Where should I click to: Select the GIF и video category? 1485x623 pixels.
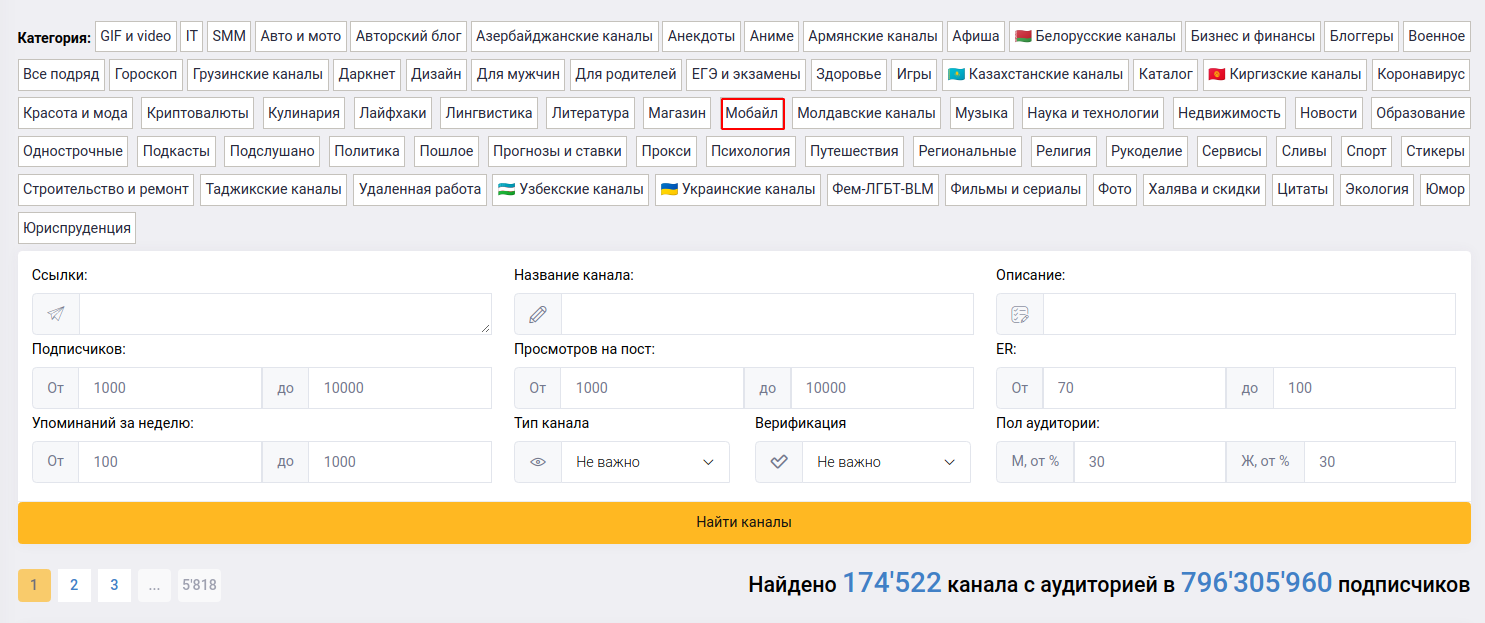pyautogui.click(x=136, y=36)
